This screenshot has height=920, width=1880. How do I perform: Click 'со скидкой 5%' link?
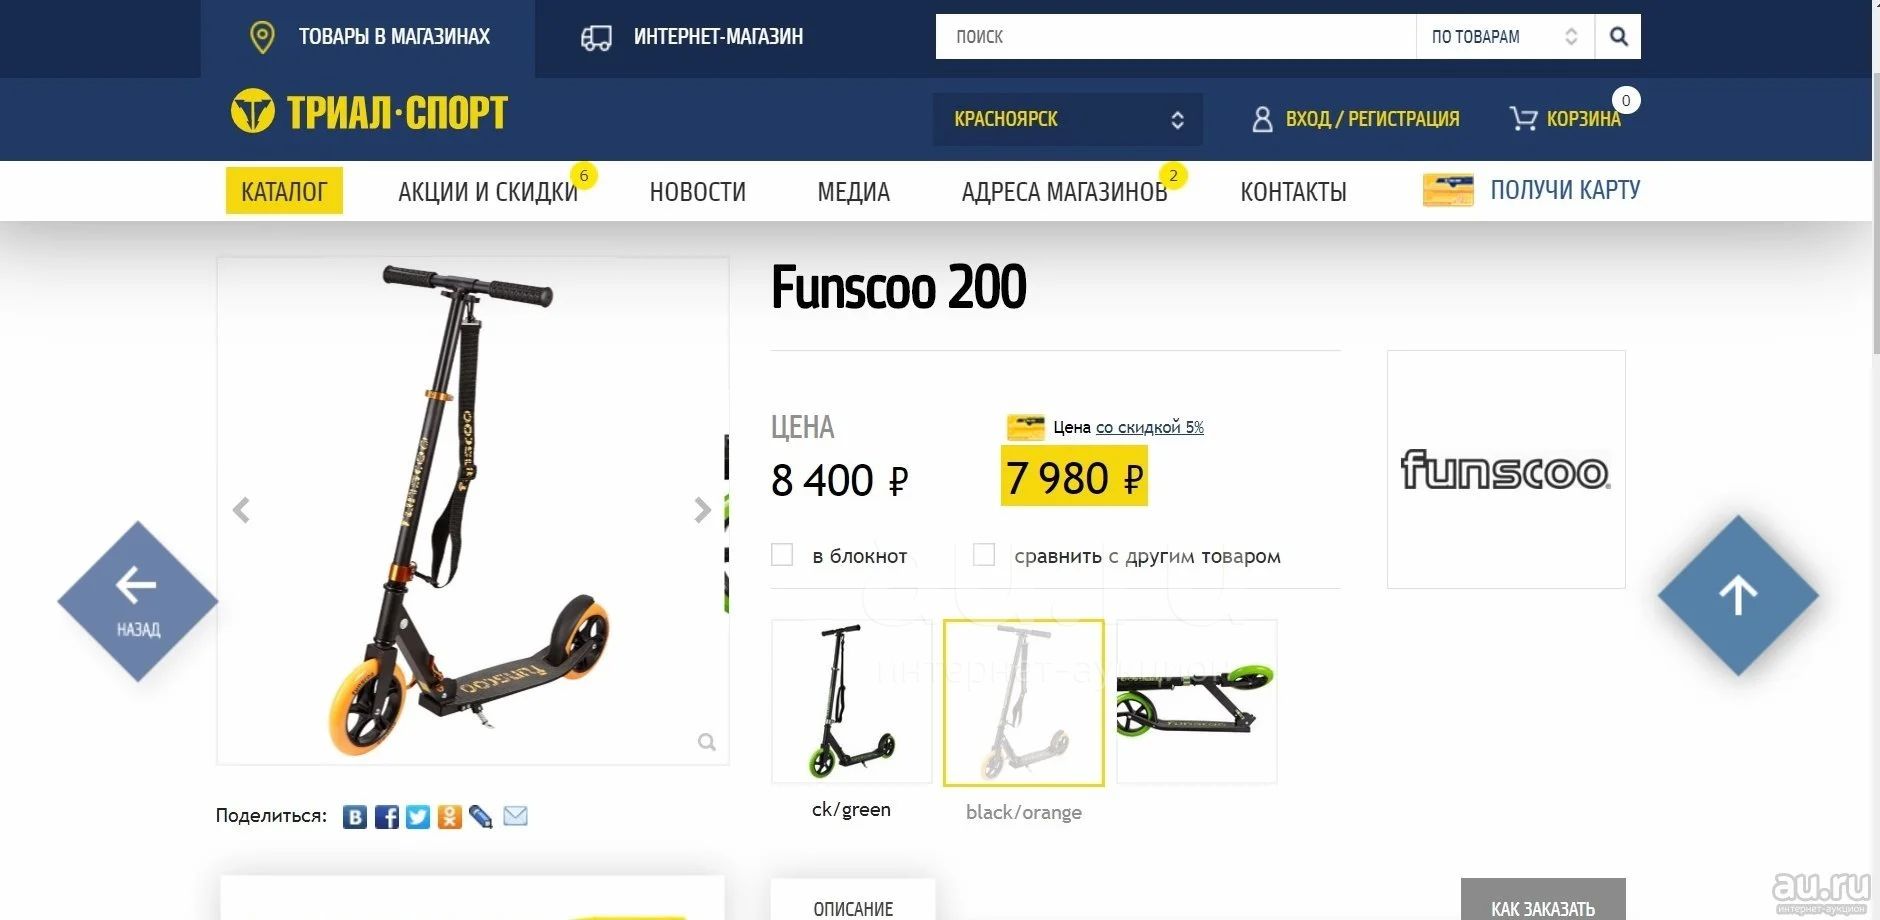coord(1150,427)
